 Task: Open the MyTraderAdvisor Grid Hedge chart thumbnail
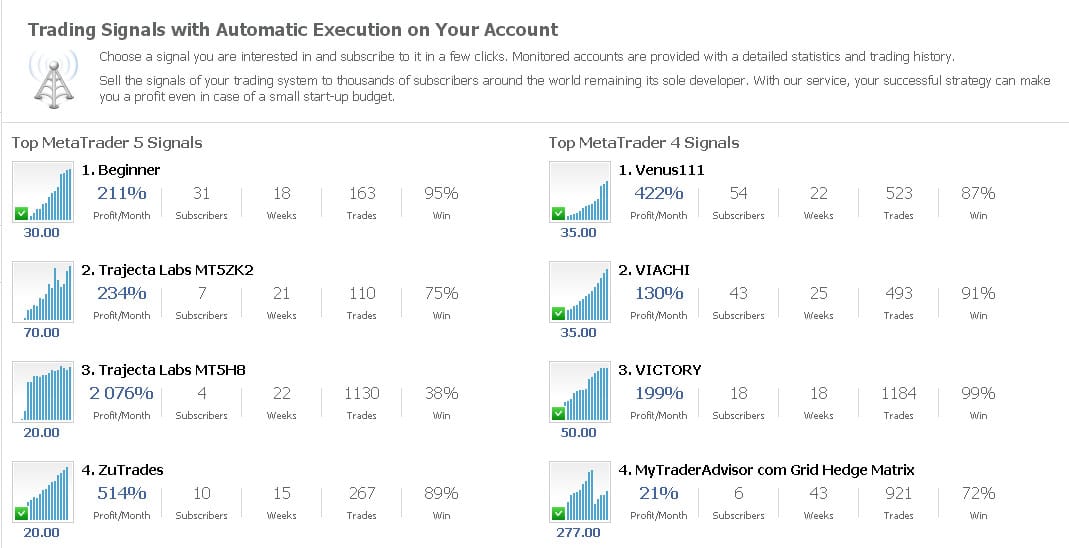coord(580,492)
